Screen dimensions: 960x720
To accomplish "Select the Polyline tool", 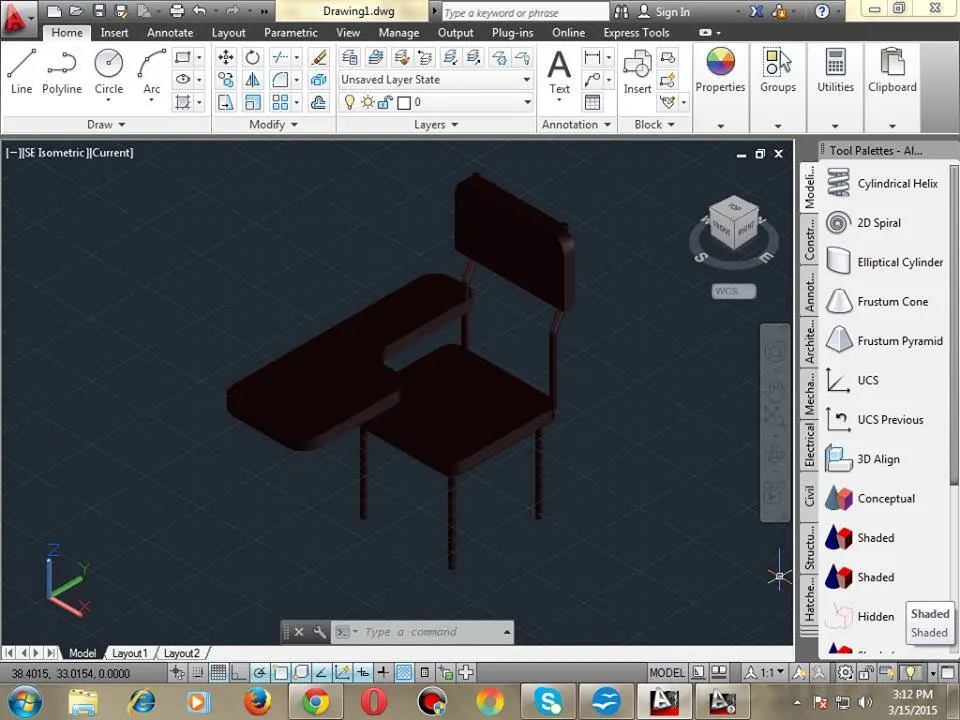I will pos(61,72).
